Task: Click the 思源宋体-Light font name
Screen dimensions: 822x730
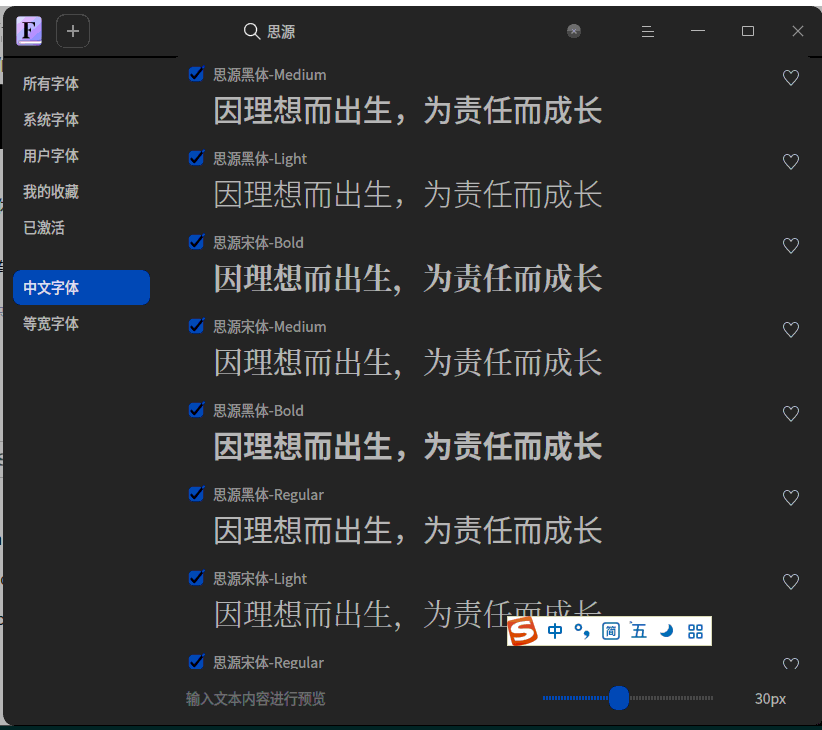Action: click(x=259, y=579)
